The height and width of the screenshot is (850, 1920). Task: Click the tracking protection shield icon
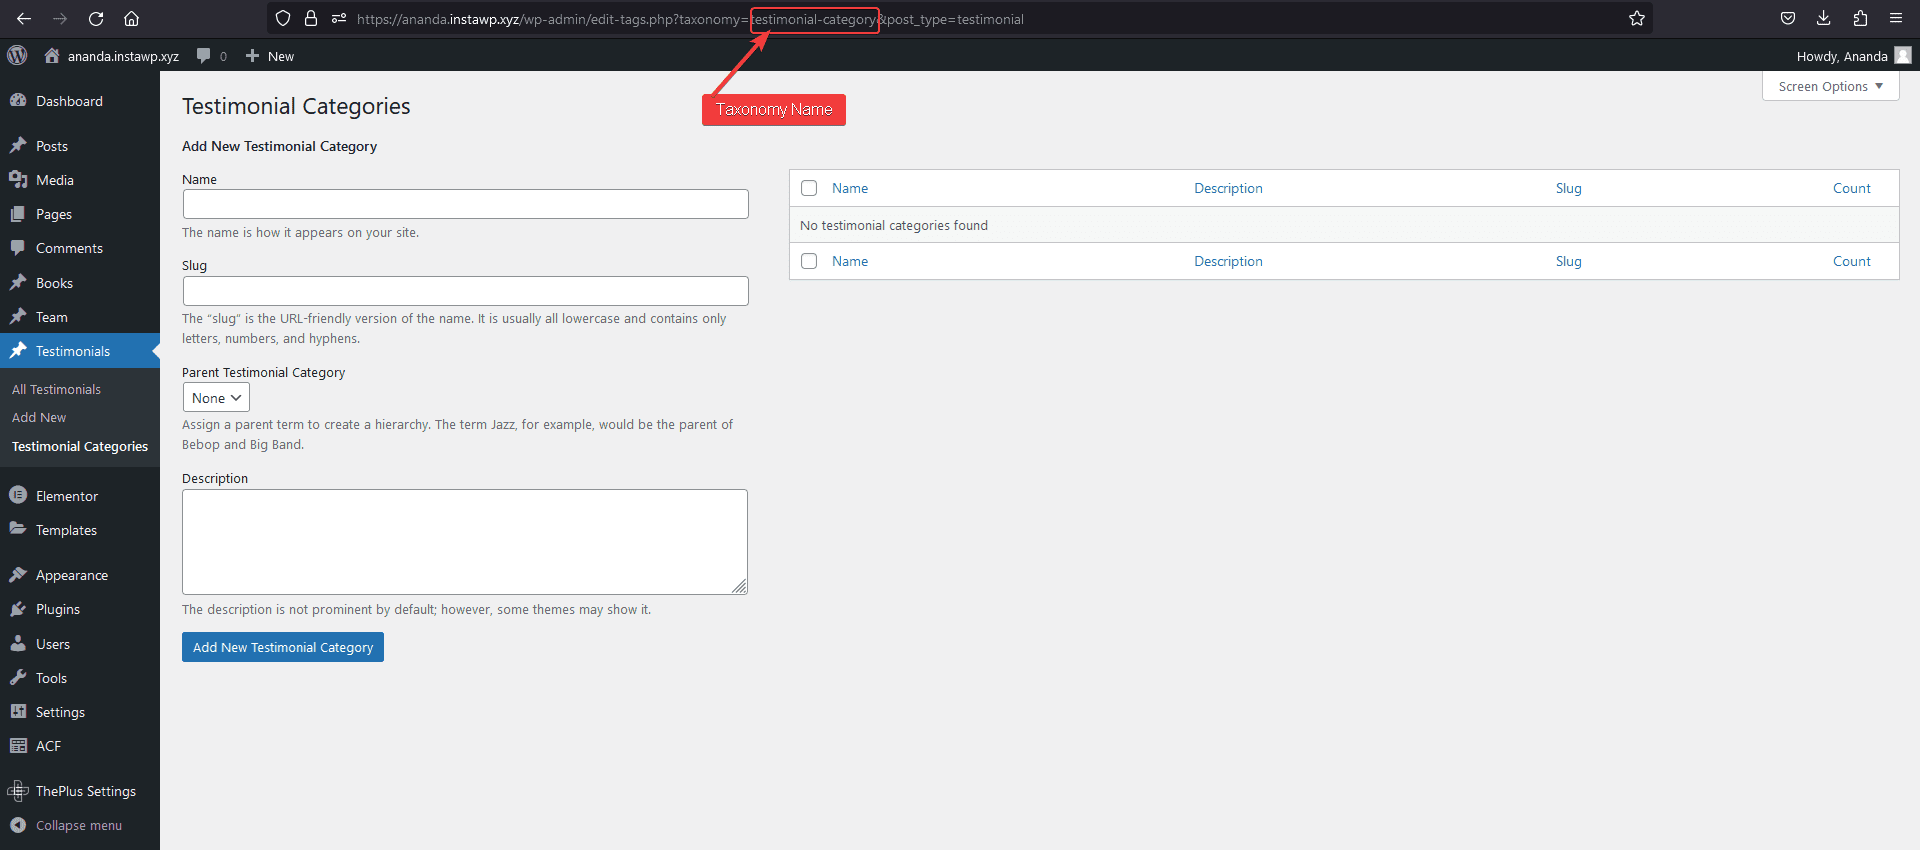click(283, 18)
